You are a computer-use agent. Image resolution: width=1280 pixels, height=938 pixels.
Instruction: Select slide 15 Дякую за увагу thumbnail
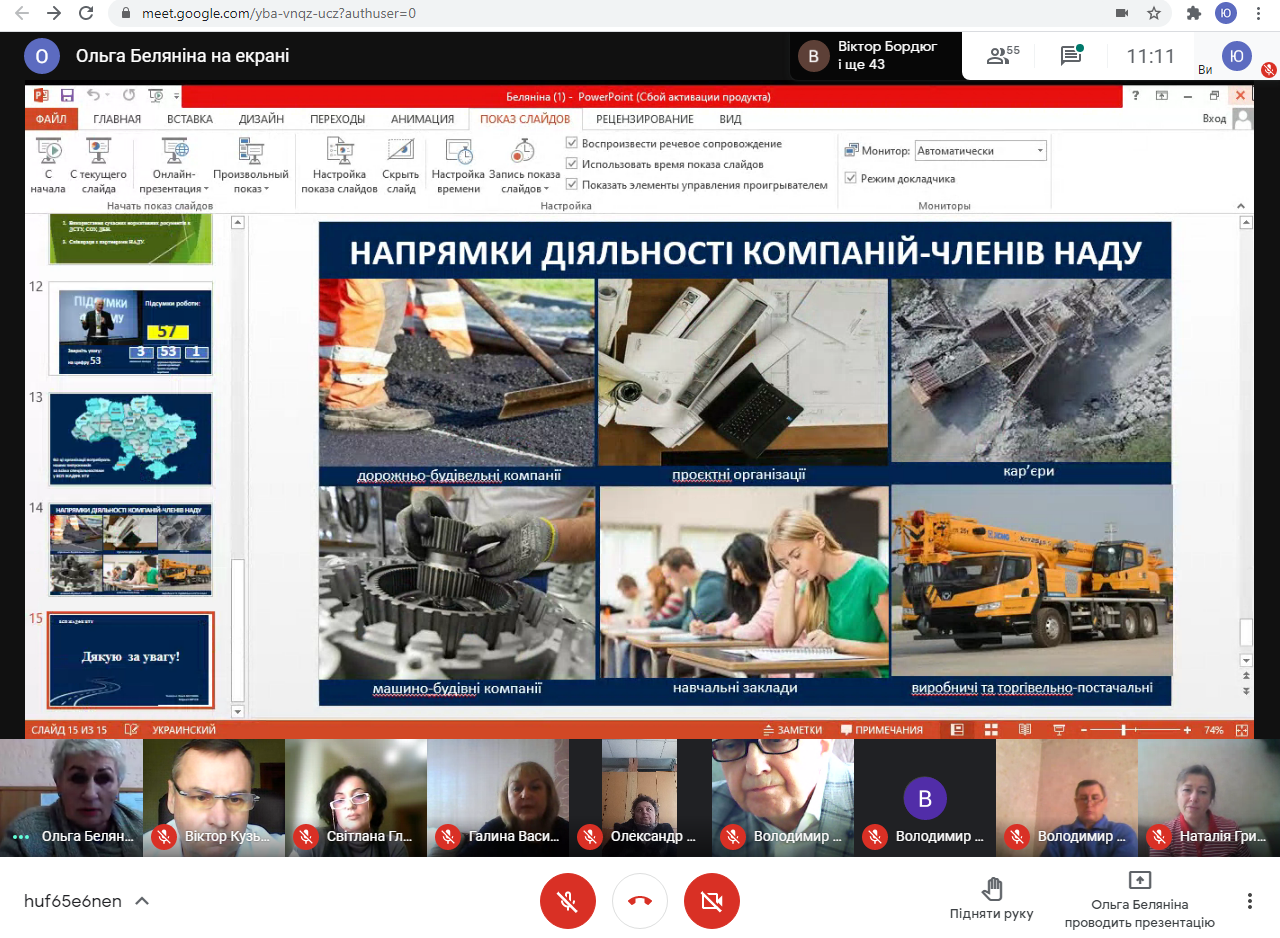[130, 660]
